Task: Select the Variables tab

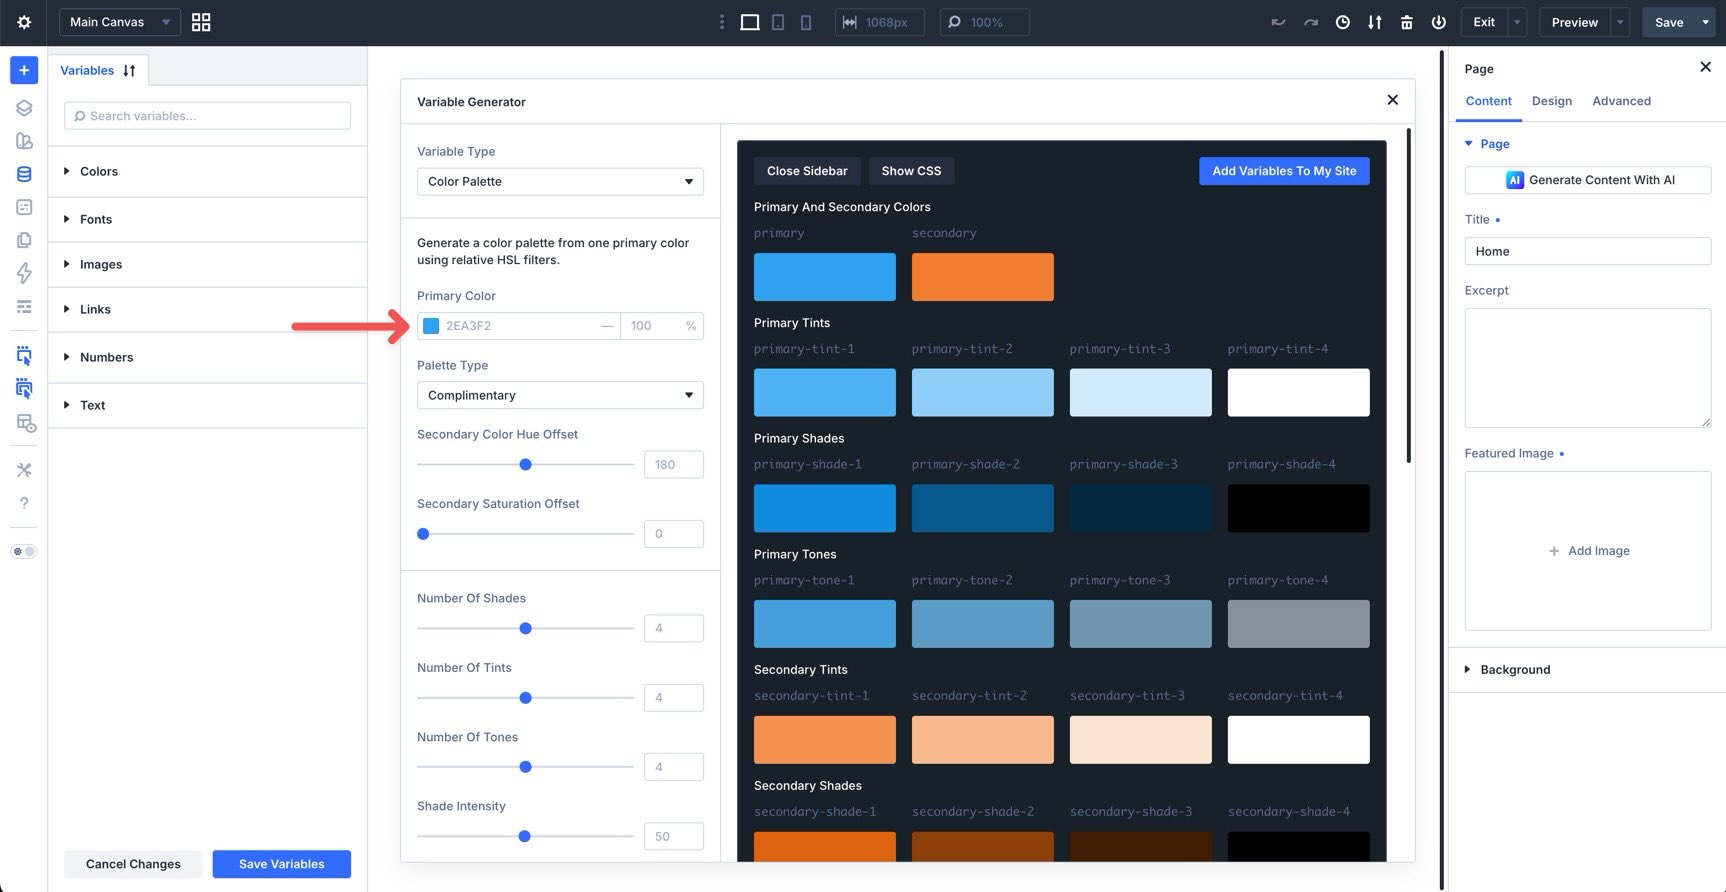Action: click(x=87, y=70)
